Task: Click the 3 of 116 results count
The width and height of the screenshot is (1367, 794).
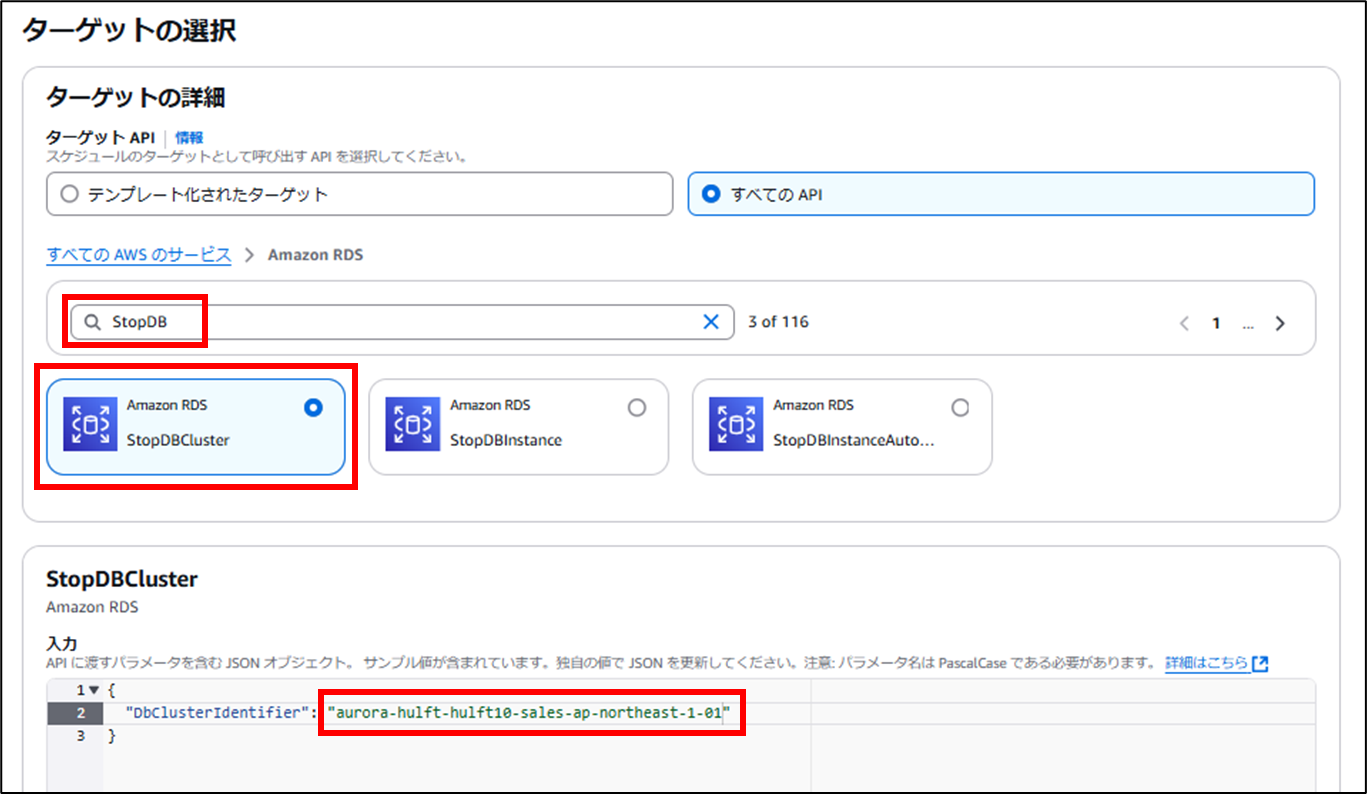Action: [x=778, y=322]
